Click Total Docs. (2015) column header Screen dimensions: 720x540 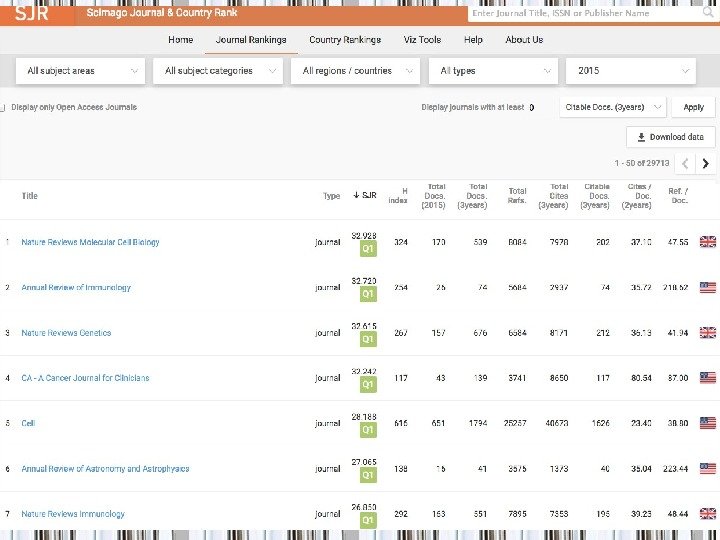[x=433, y=196]
